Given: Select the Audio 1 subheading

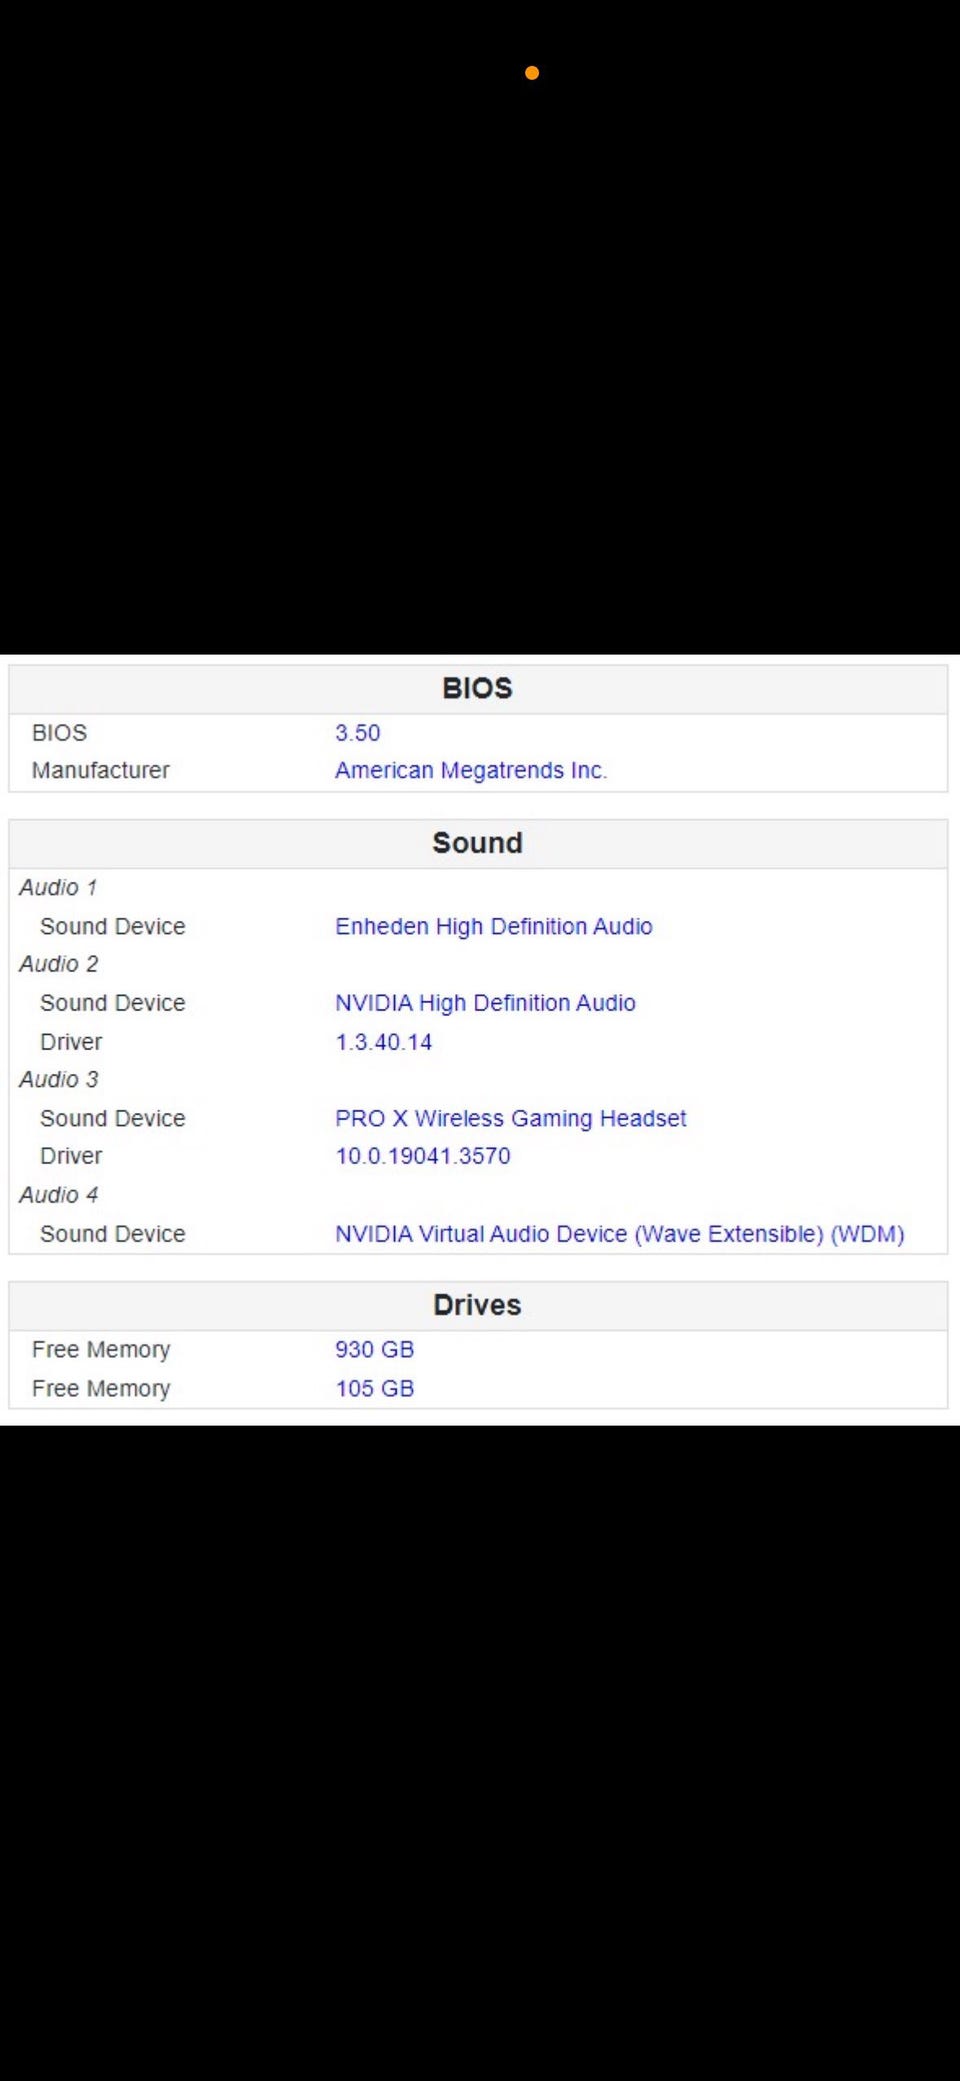Looking at the screenshot, I should 59,888.
